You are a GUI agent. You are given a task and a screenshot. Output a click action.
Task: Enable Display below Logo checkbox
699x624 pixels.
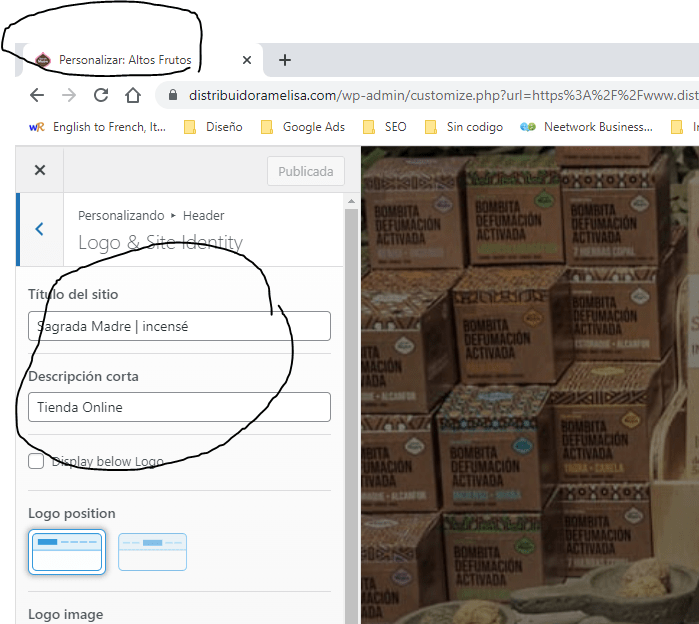click(36, 461)
